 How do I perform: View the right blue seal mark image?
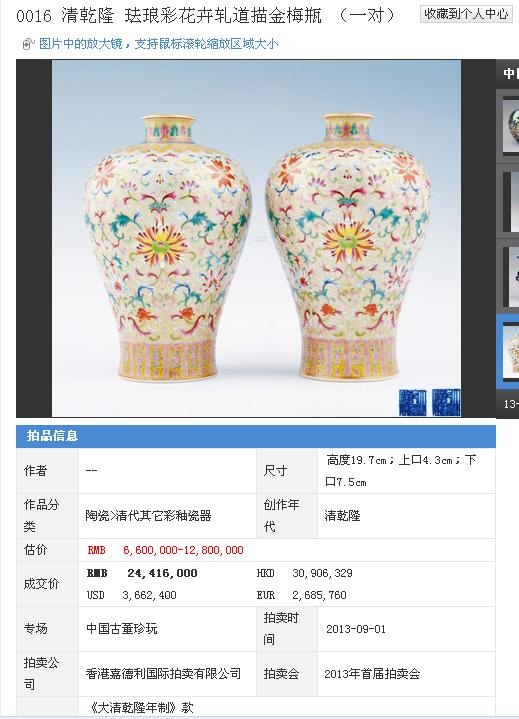(446, 403)
